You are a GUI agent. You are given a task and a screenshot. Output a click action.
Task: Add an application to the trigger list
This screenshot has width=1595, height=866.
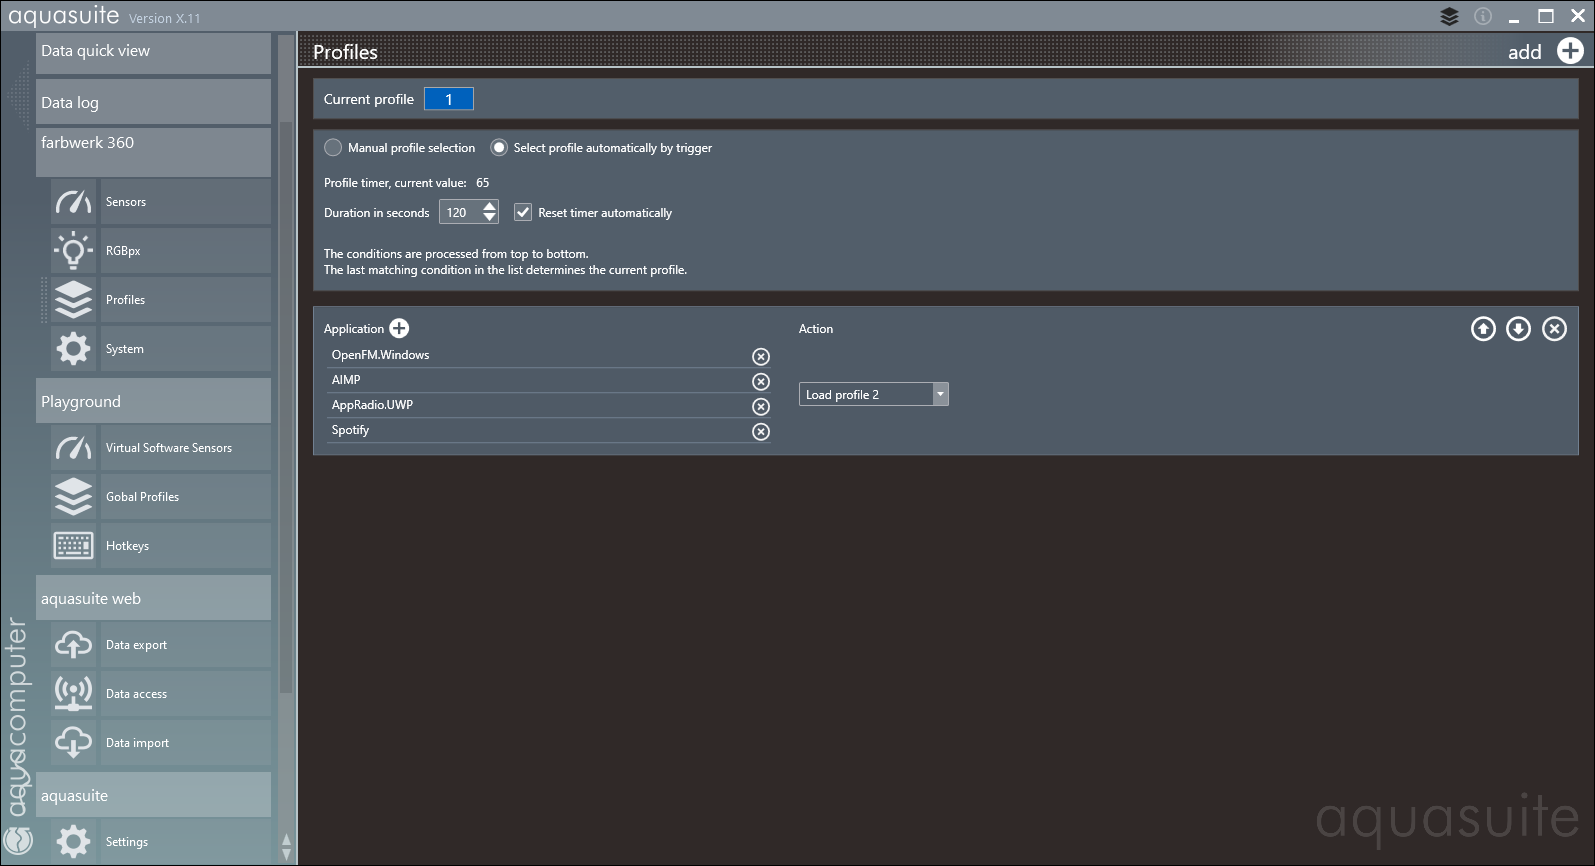pos(399,328)
